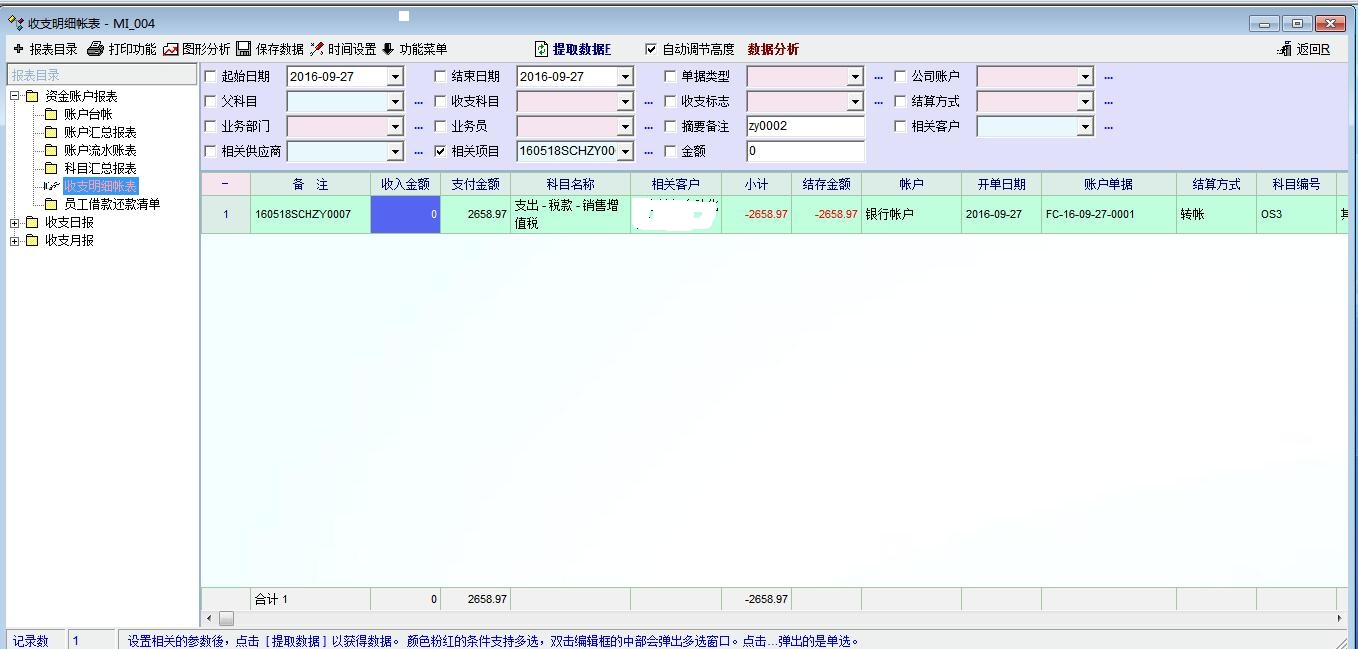Click the 返回 icon at top right

[x=1284, y=49]
